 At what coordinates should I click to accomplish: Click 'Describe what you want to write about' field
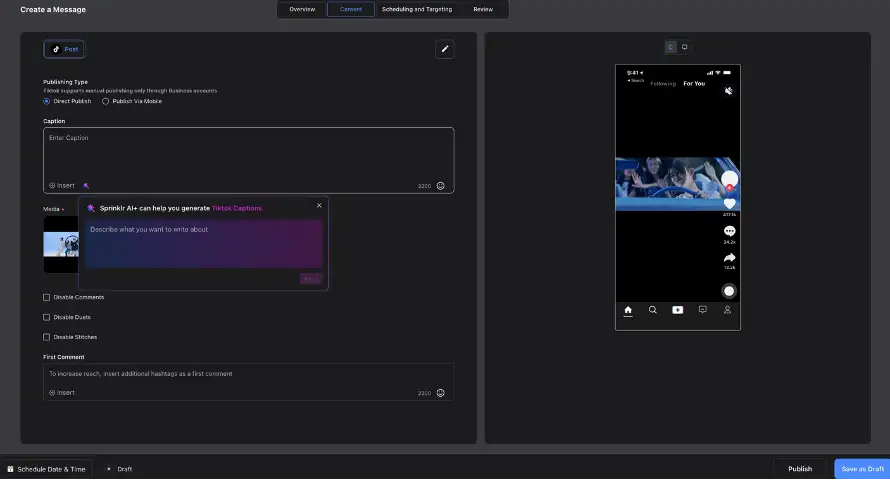[x=203, y=244]
